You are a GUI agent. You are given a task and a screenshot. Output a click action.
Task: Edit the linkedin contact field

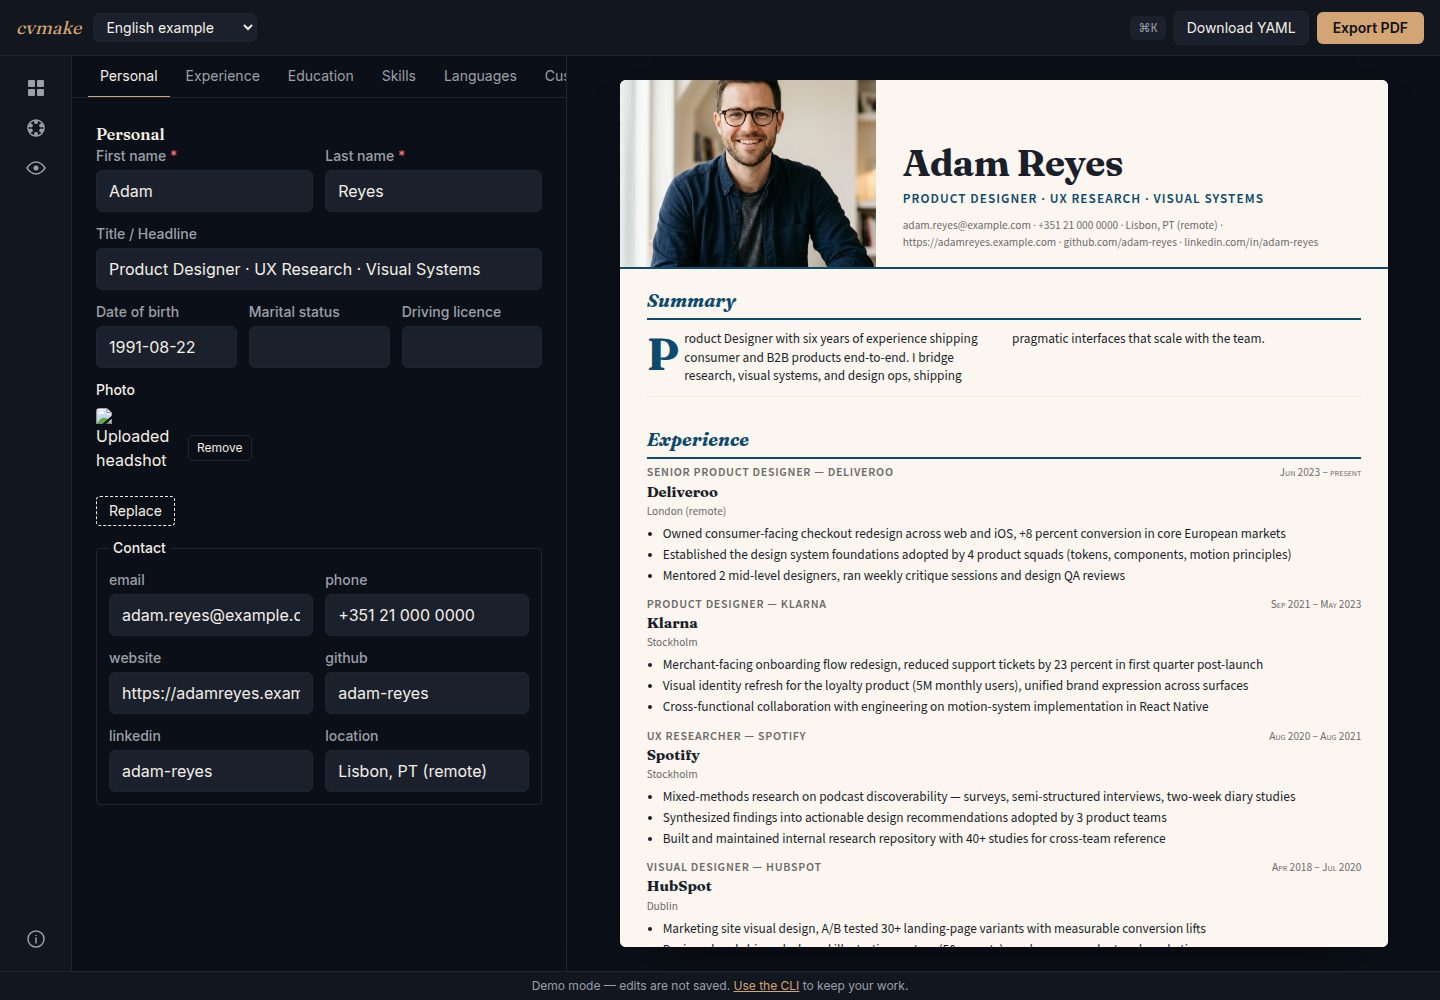pos(211,771)
